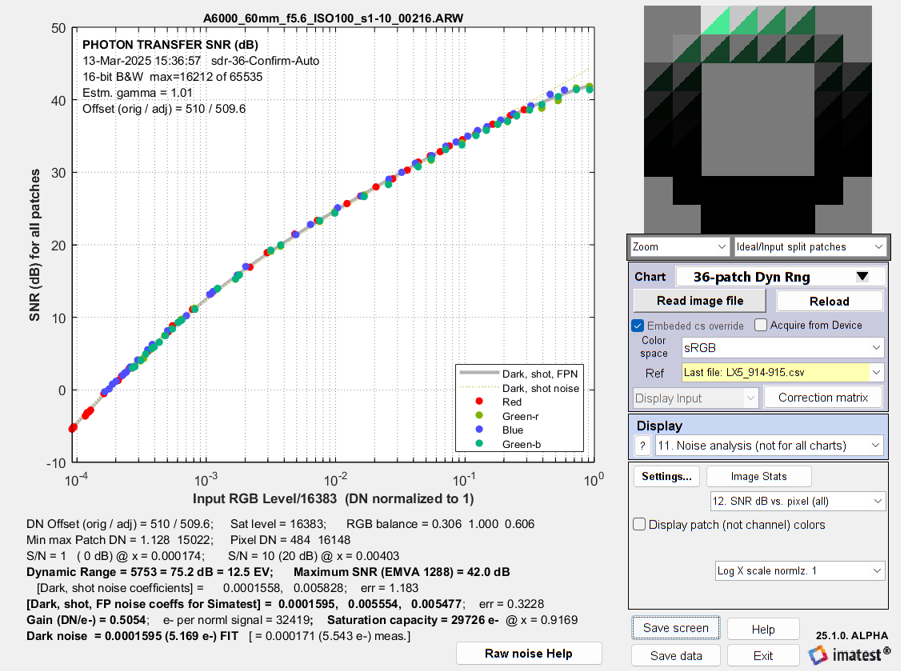Click the 'Sat level = 16383' text
The image size is (901, 671).
(x=278, y=524)
